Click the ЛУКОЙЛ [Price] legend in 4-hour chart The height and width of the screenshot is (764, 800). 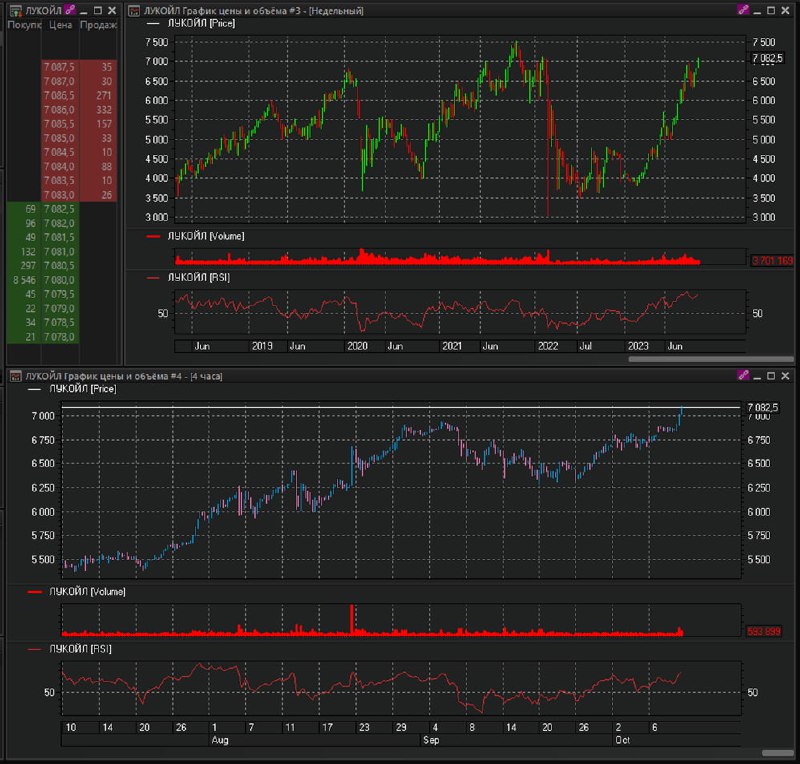[83, 389]
